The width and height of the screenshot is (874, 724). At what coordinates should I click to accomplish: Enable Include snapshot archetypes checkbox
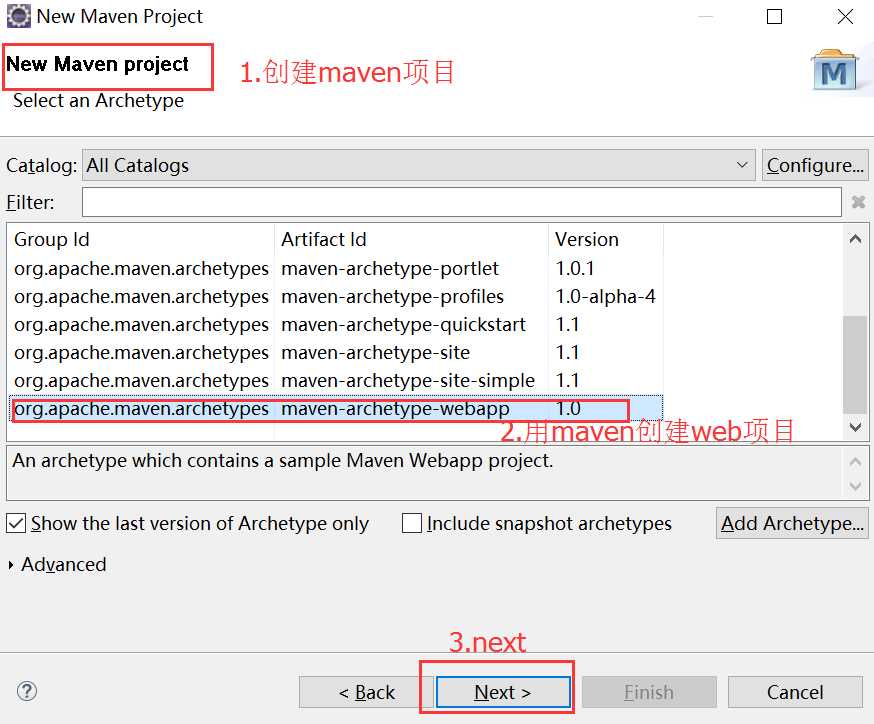click(412, 523)
